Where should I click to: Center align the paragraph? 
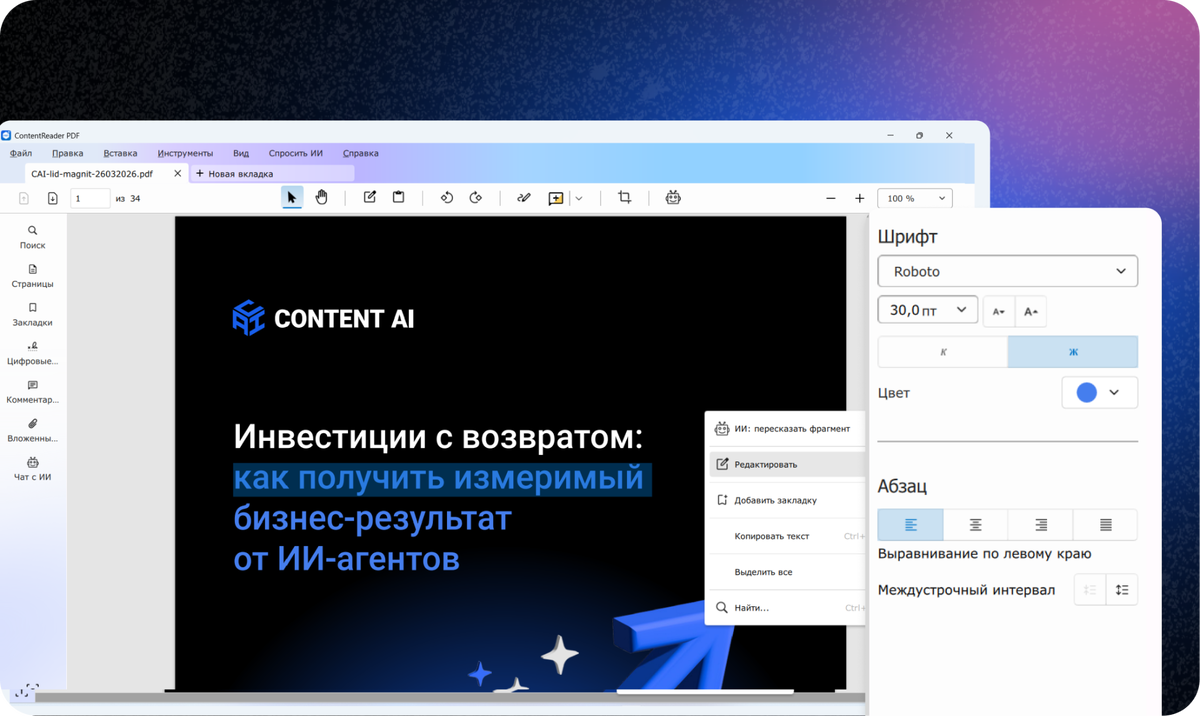click(975, 525)
